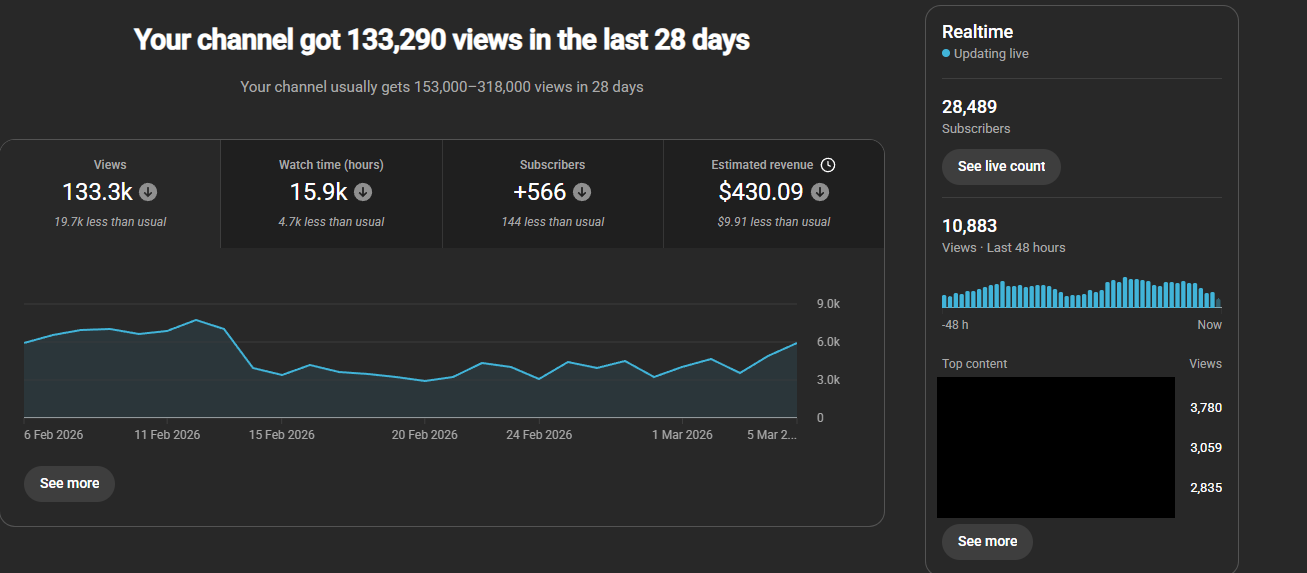The height and width of the screenshot is (573, 1307).
Task: Click the line chart peak near 11 Feb 2026
Action: 196,320
